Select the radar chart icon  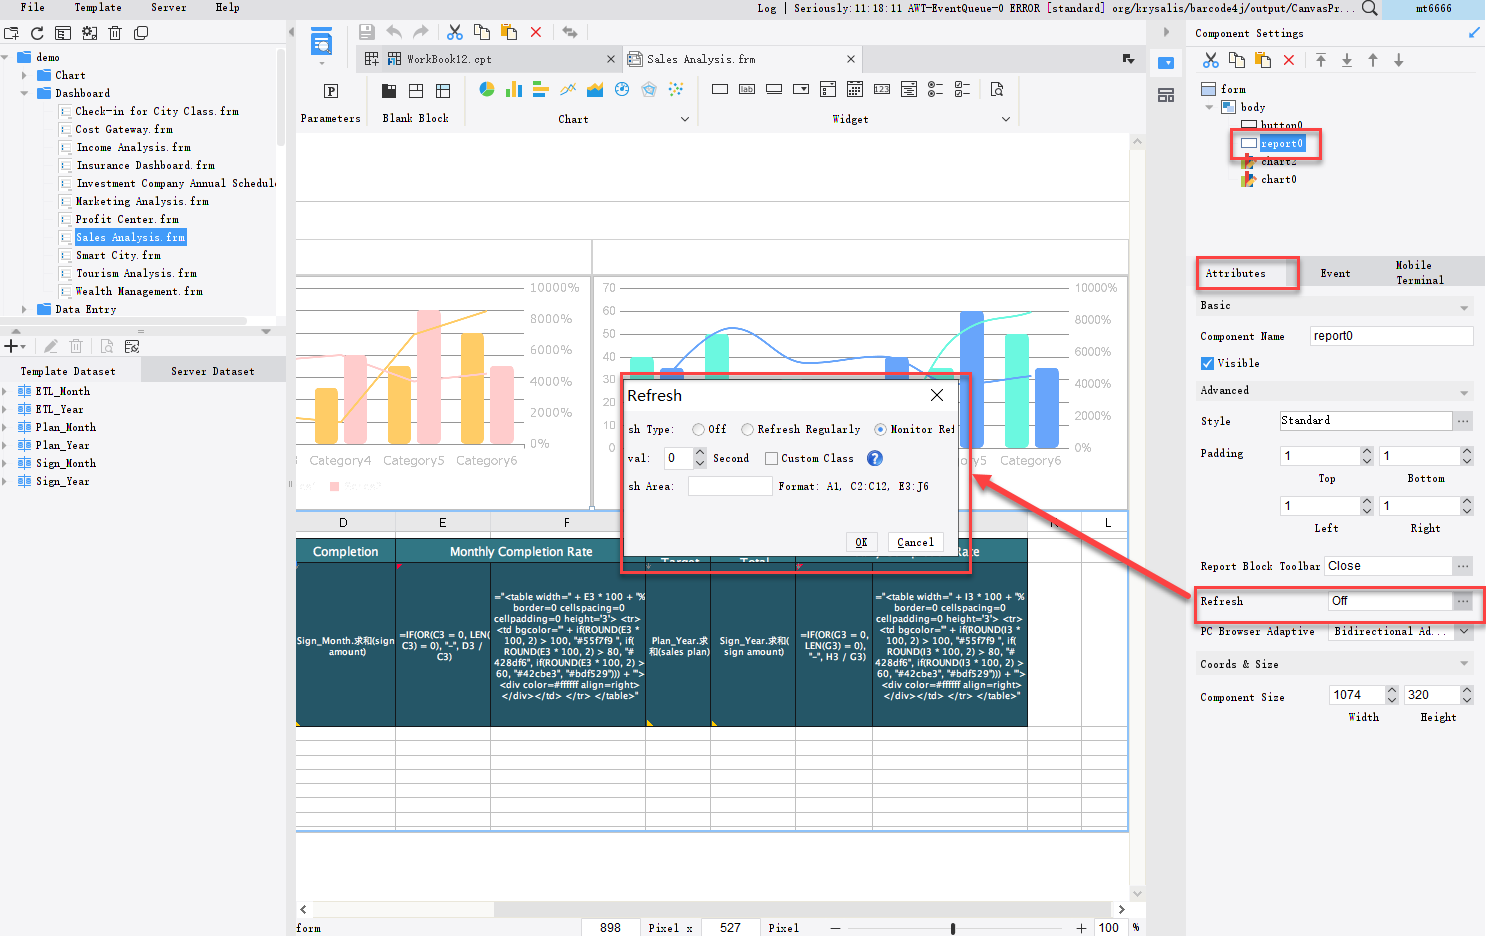tap(649, 90)
